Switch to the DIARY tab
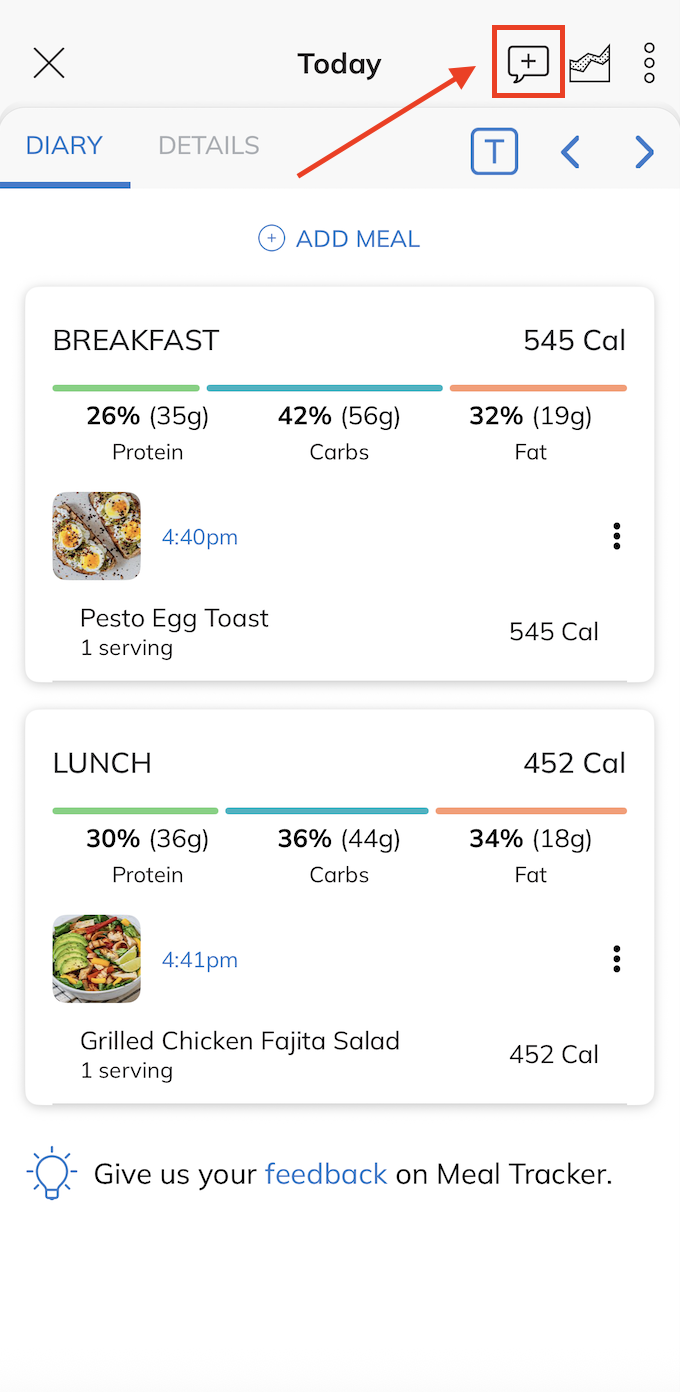This screenshot has height=1392, width=680. coord(64,146)
